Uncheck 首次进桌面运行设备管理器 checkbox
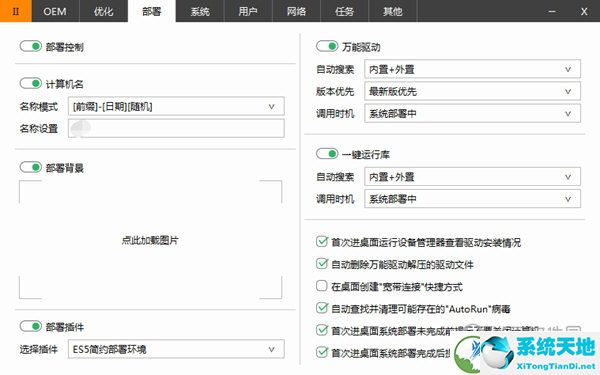The height and width of the screenshot is (375, 600). tap(322, 241)
